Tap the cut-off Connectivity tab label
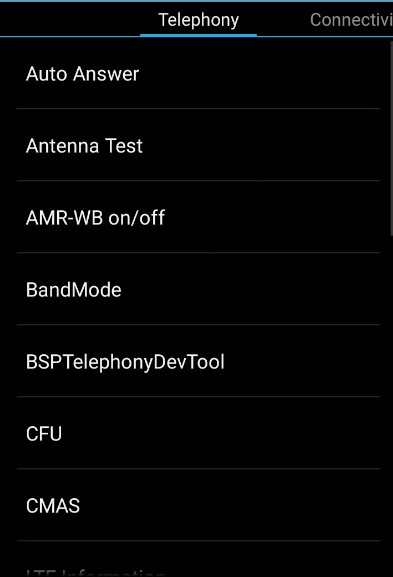This screenshot has height=577, width=393. pyautogui.click(x=351, y=20)
